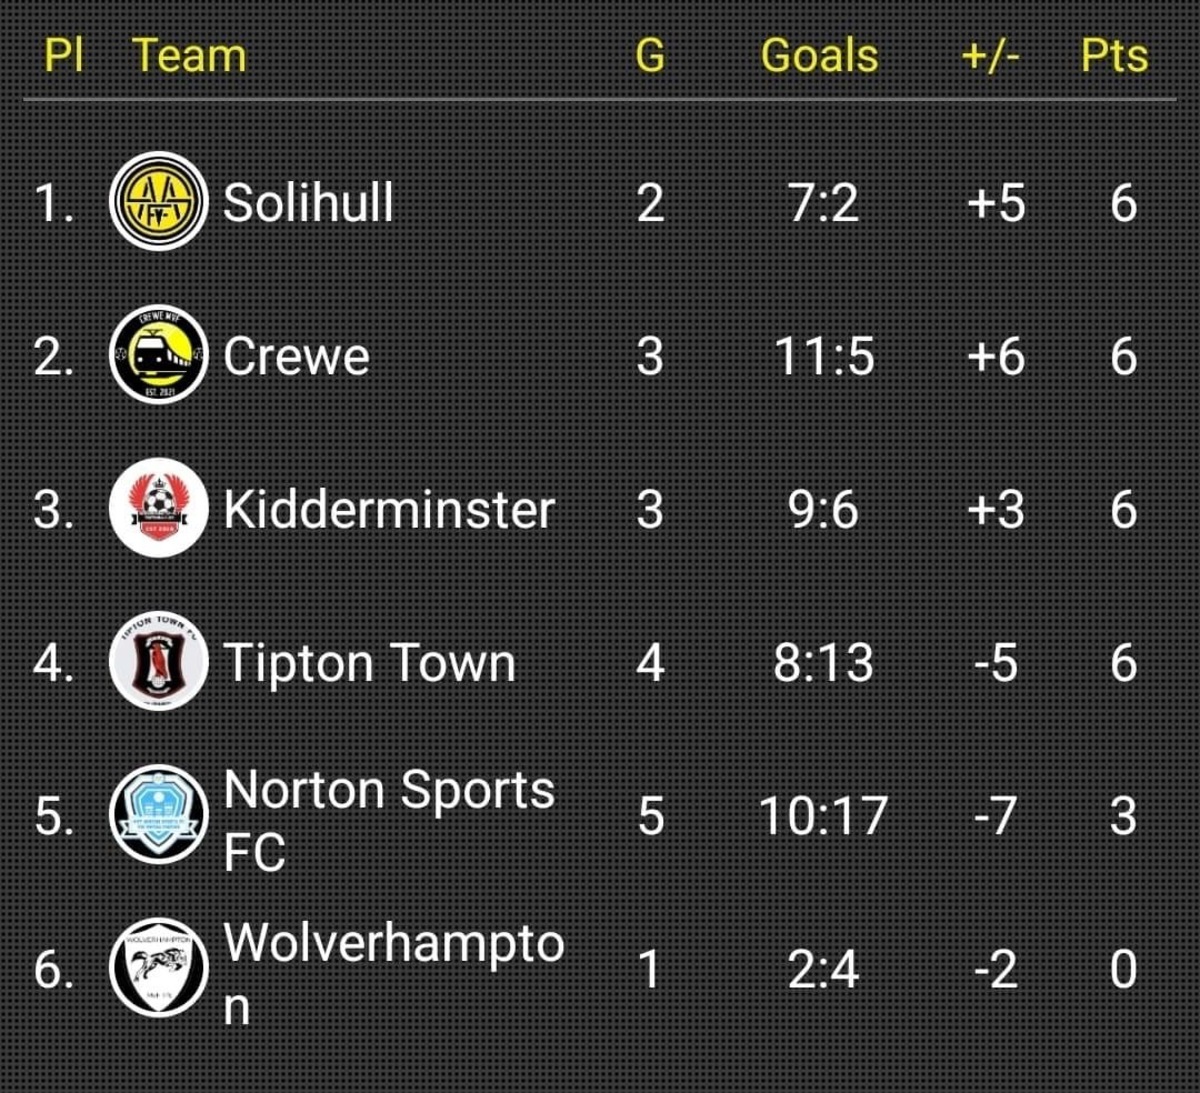Select Norton Sports' 10:17 goals value

pyautogui.click(x=823, y=816)
